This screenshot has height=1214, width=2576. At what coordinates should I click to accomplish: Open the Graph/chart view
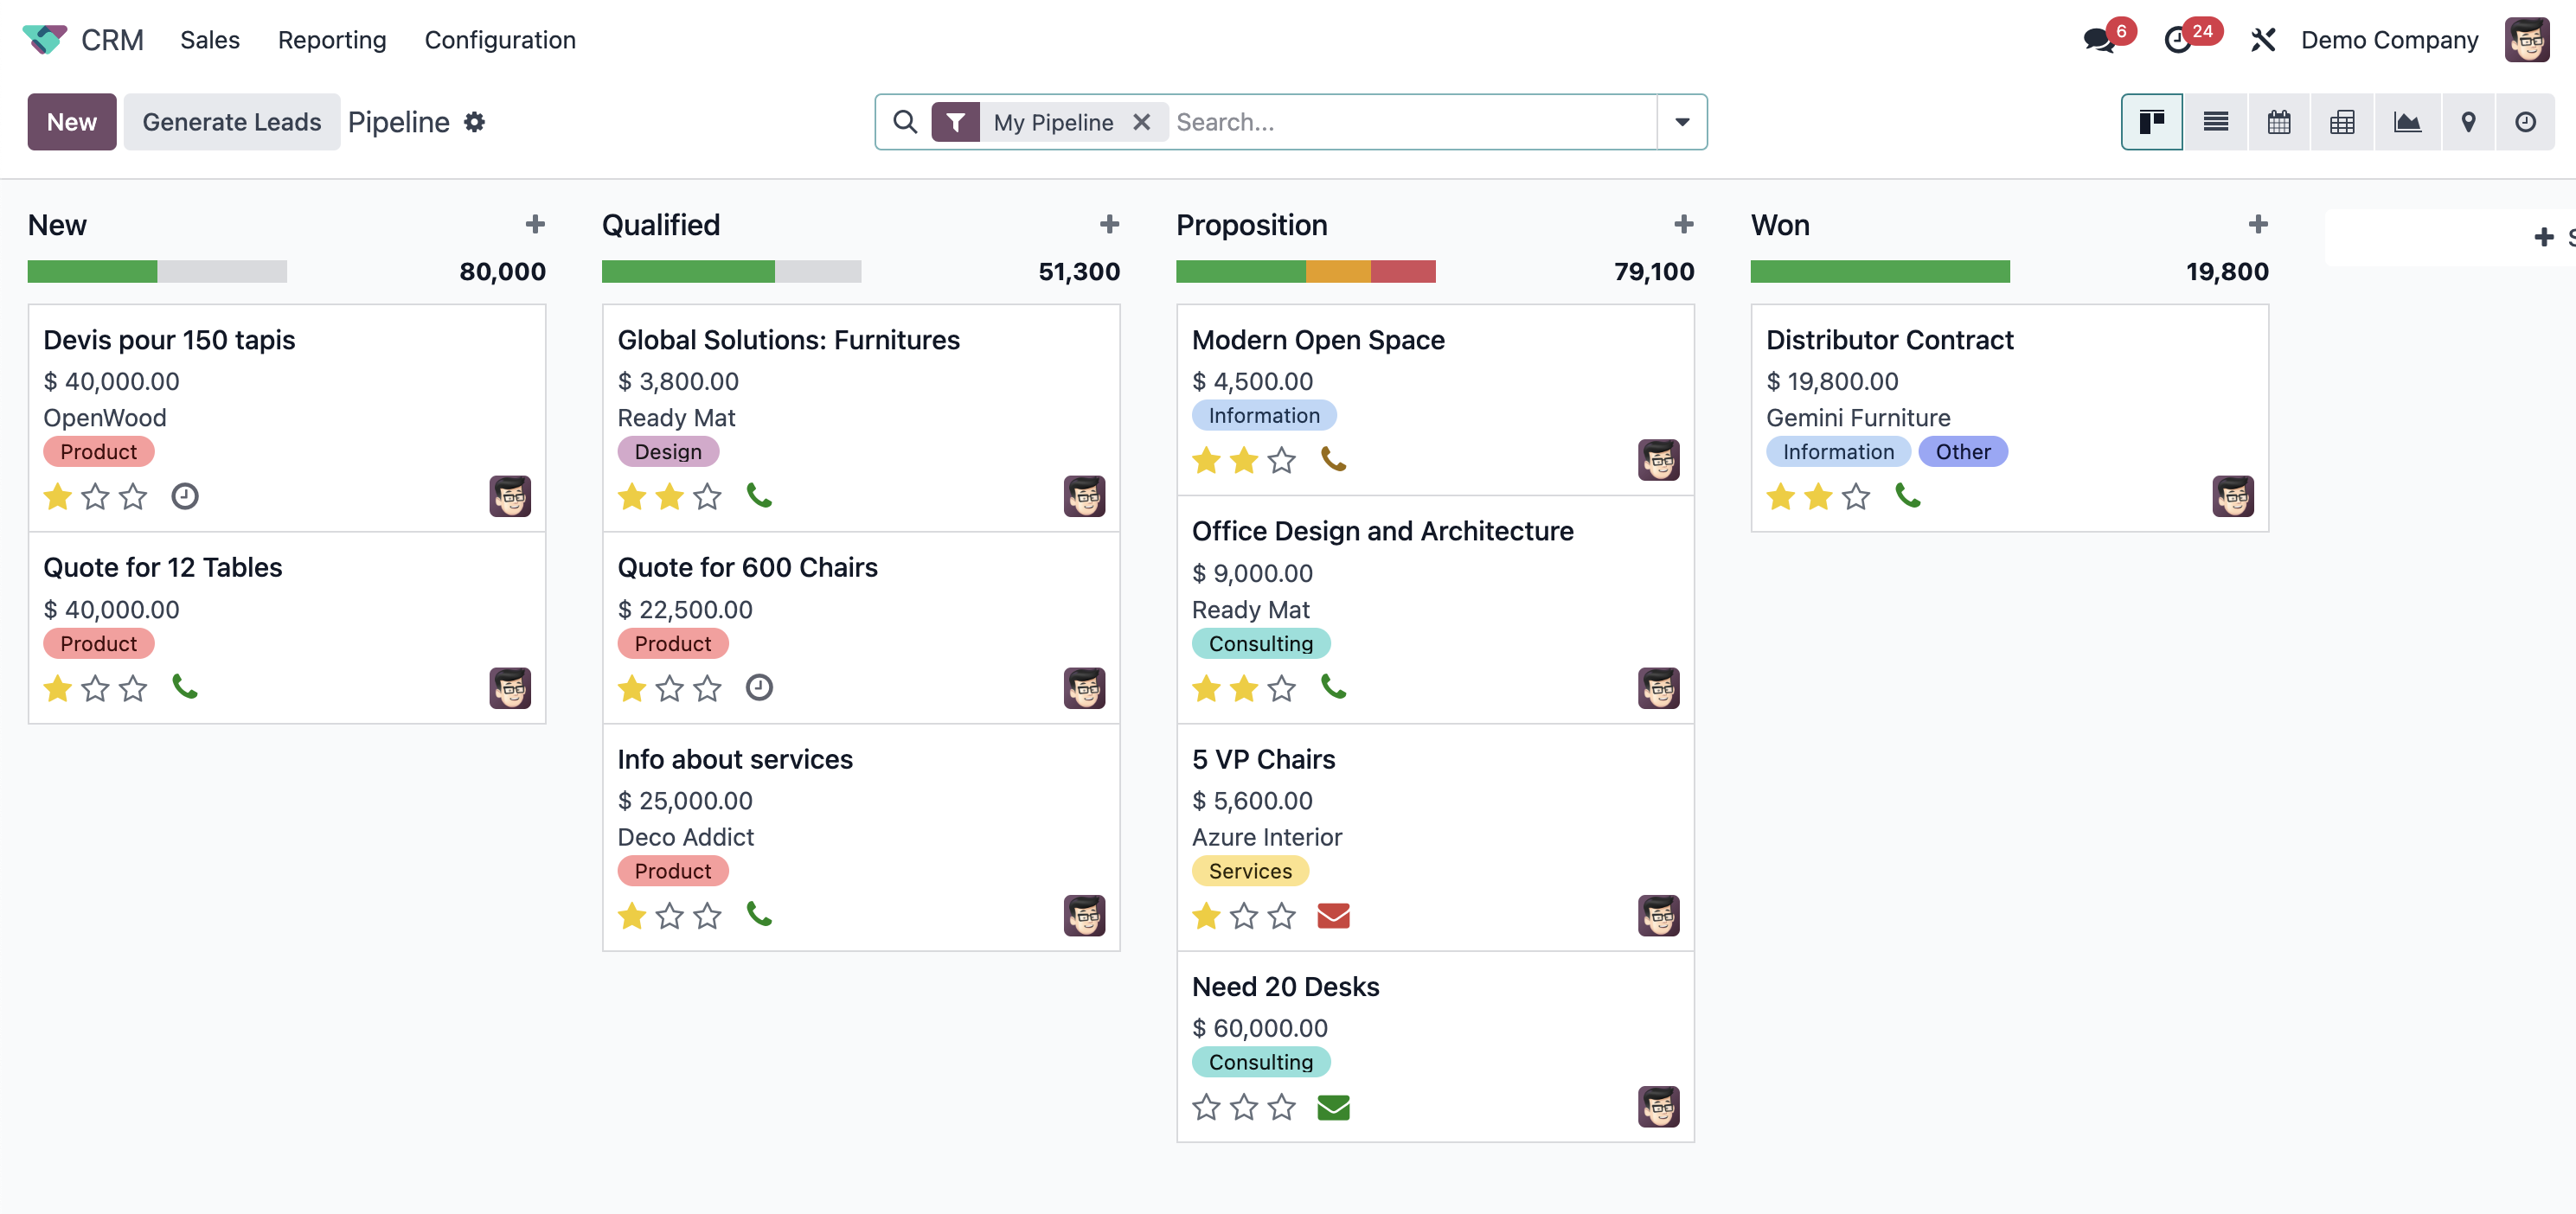[2404, 122]
